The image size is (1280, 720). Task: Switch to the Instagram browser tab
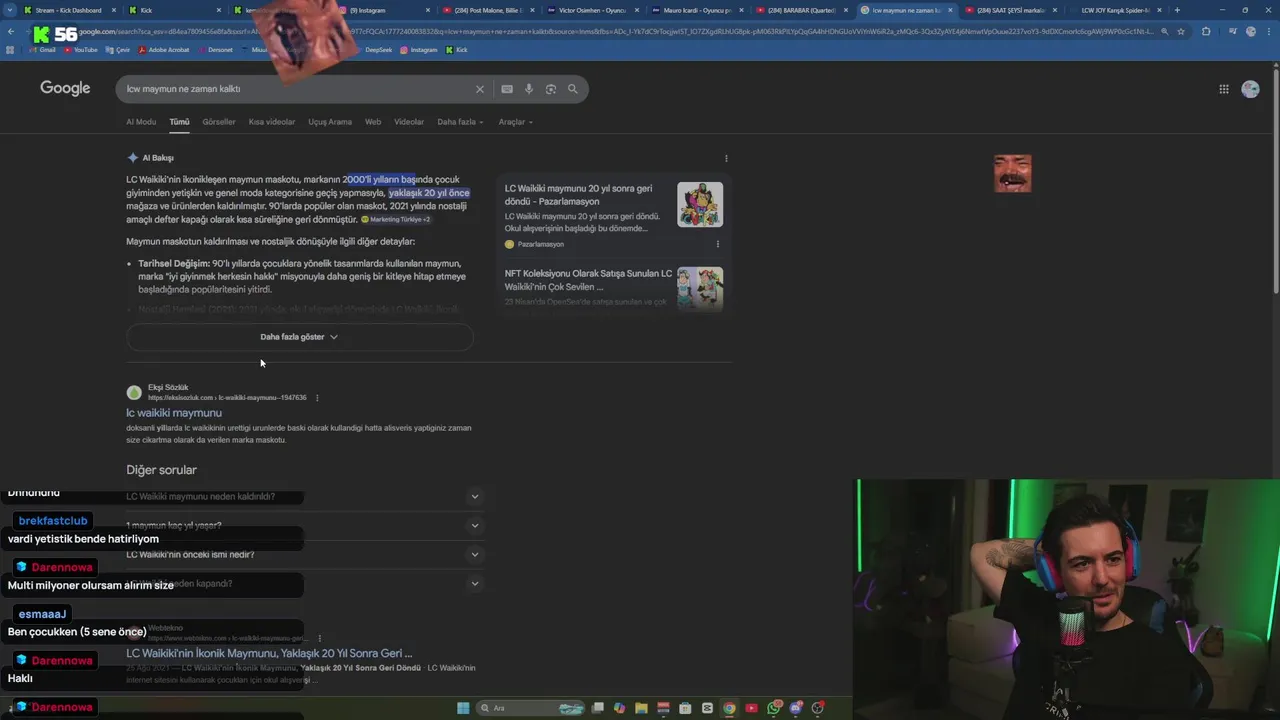point(380,10)
